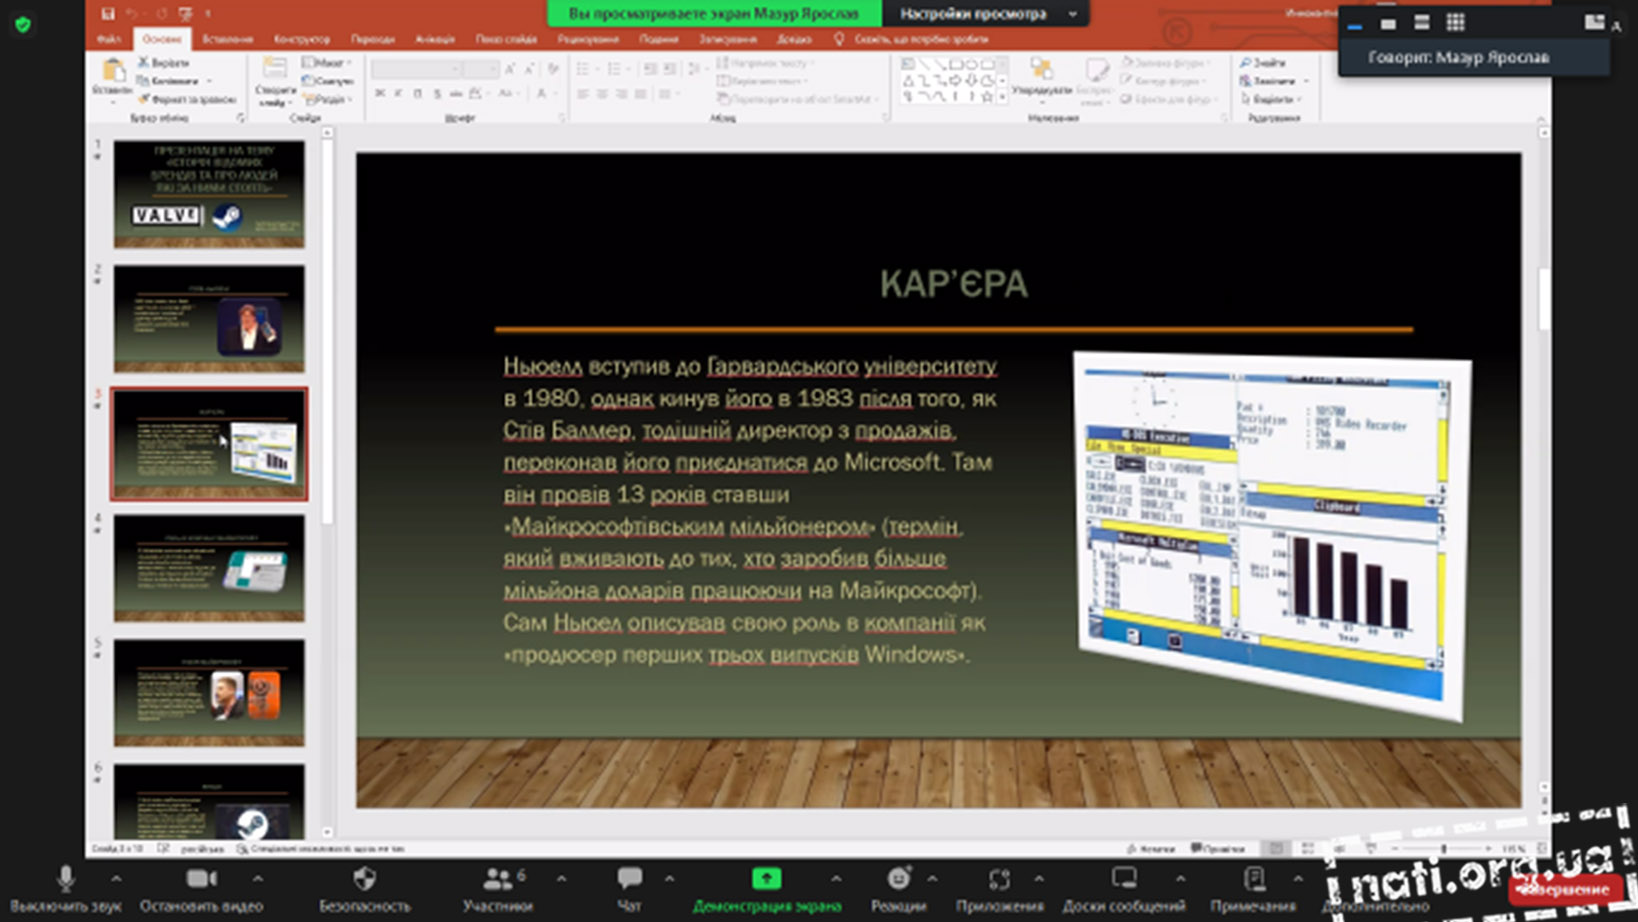Open the font size combo box
The image size is (1638, 922).
pyautogui.click(x=481, y=68)
